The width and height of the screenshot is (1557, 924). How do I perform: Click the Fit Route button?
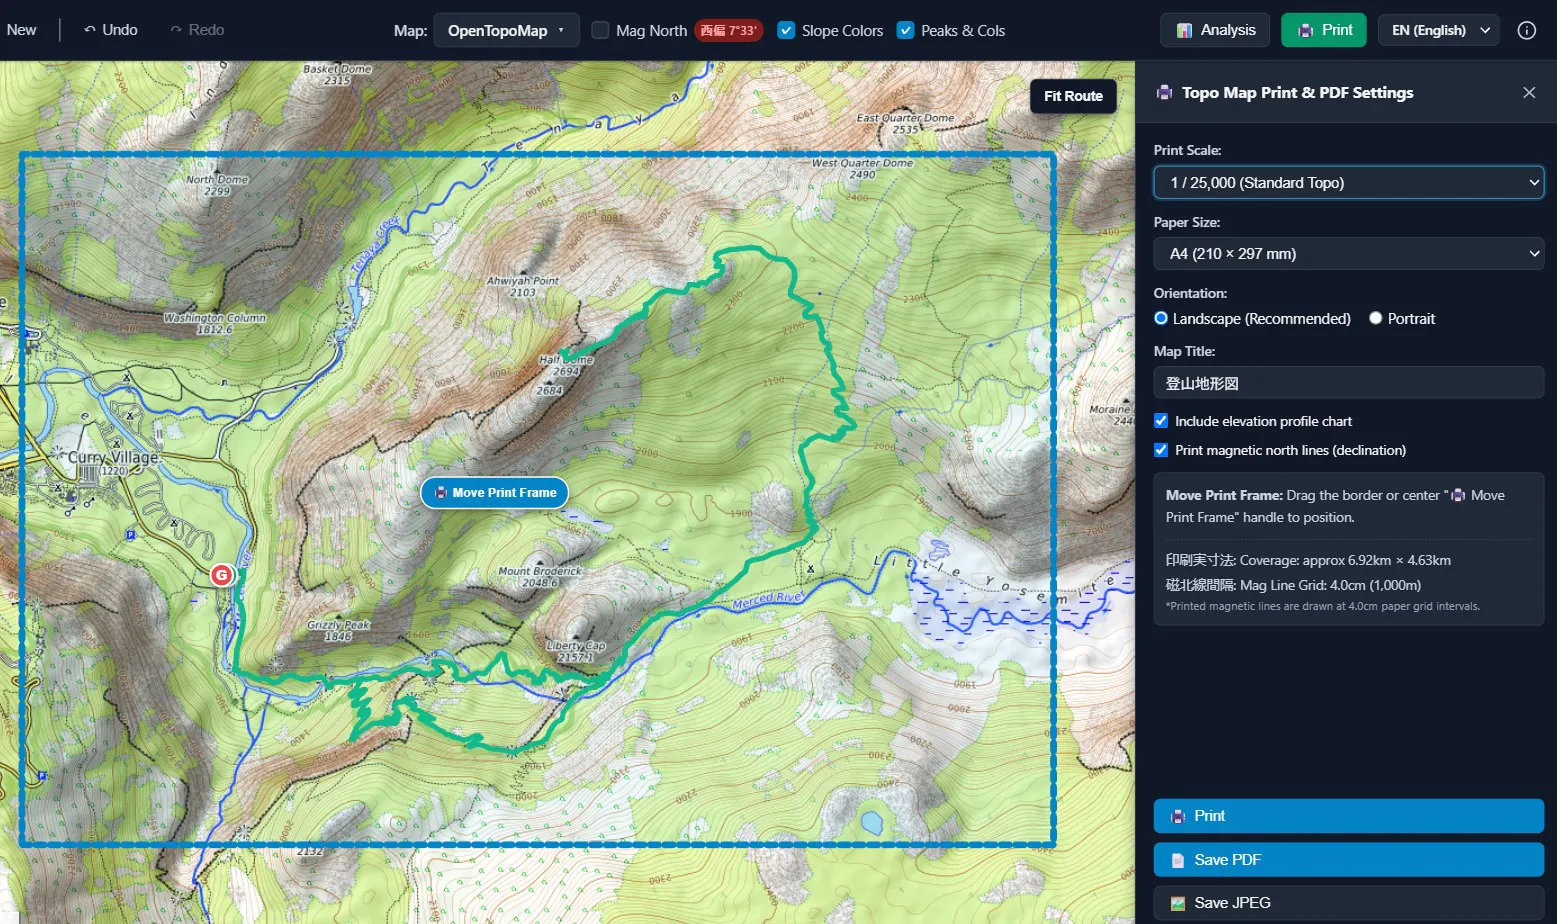pos(1073,96)
